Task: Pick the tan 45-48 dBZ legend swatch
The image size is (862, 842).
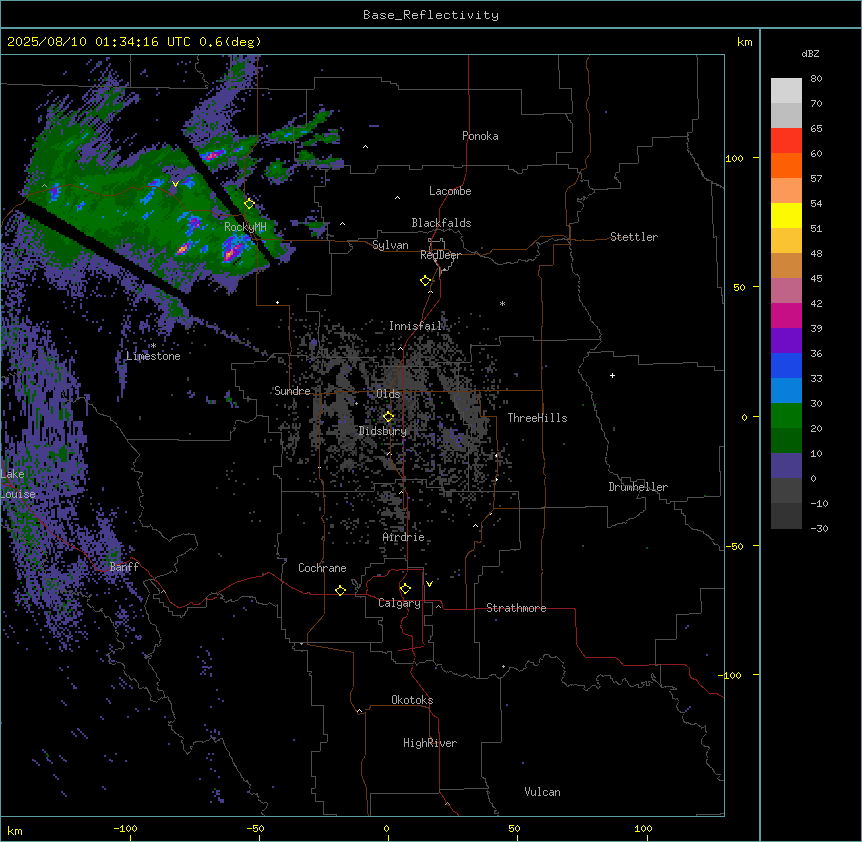Action: click(x=786, y=265)
